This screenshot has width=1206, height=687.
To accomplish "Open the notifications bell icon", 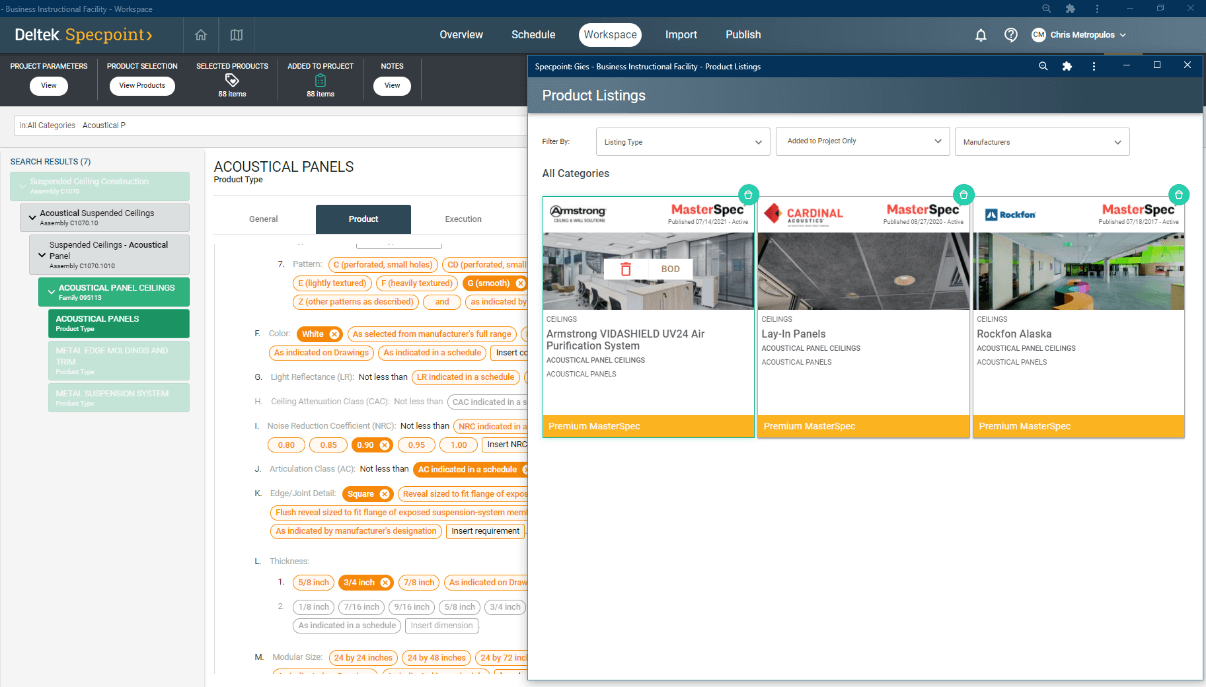I will click(x=982, y=35).
